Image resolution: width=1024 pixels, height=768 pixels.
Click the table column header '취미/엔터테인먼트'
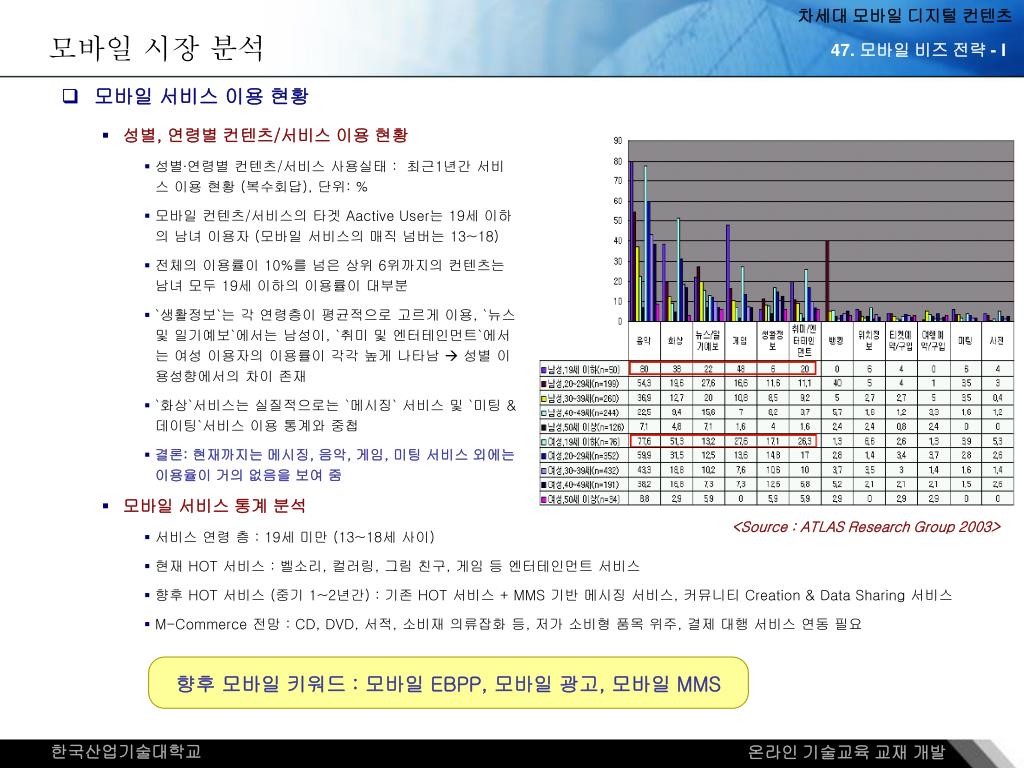[x=804, y=340]
